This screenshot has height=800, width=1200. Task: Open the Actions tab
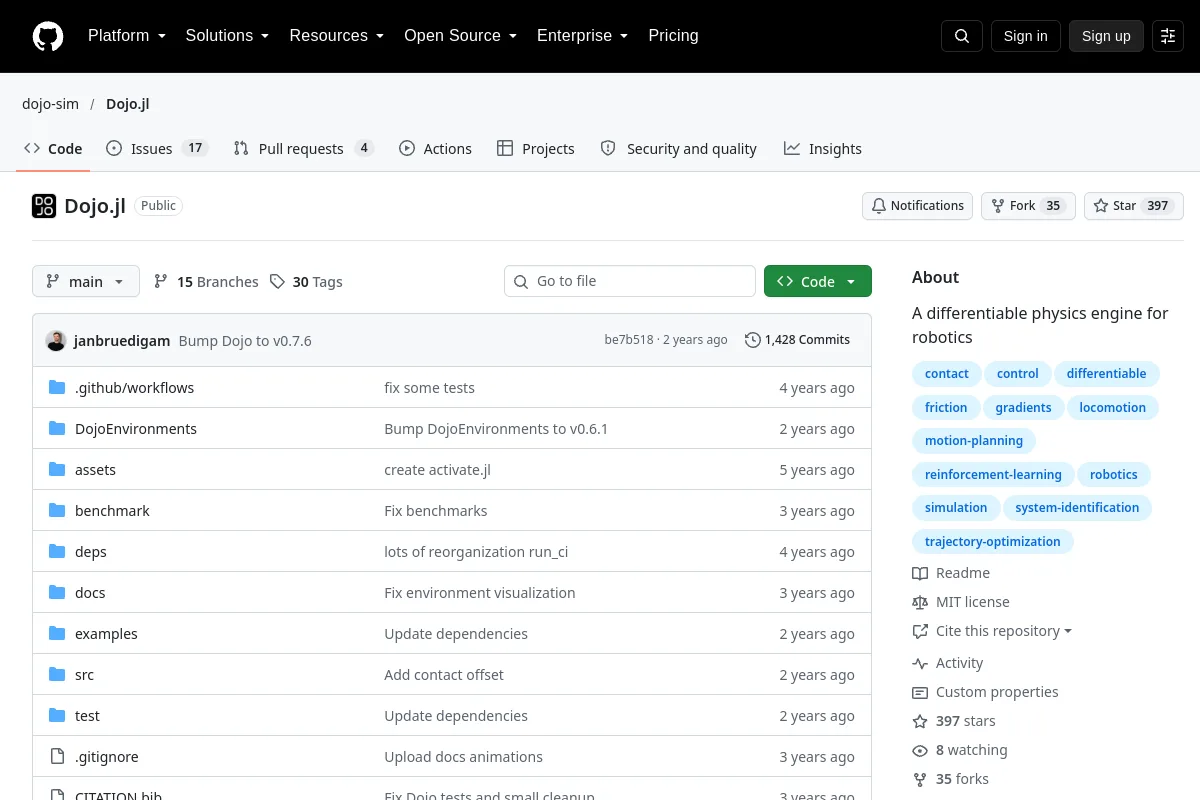coord(435,149)
